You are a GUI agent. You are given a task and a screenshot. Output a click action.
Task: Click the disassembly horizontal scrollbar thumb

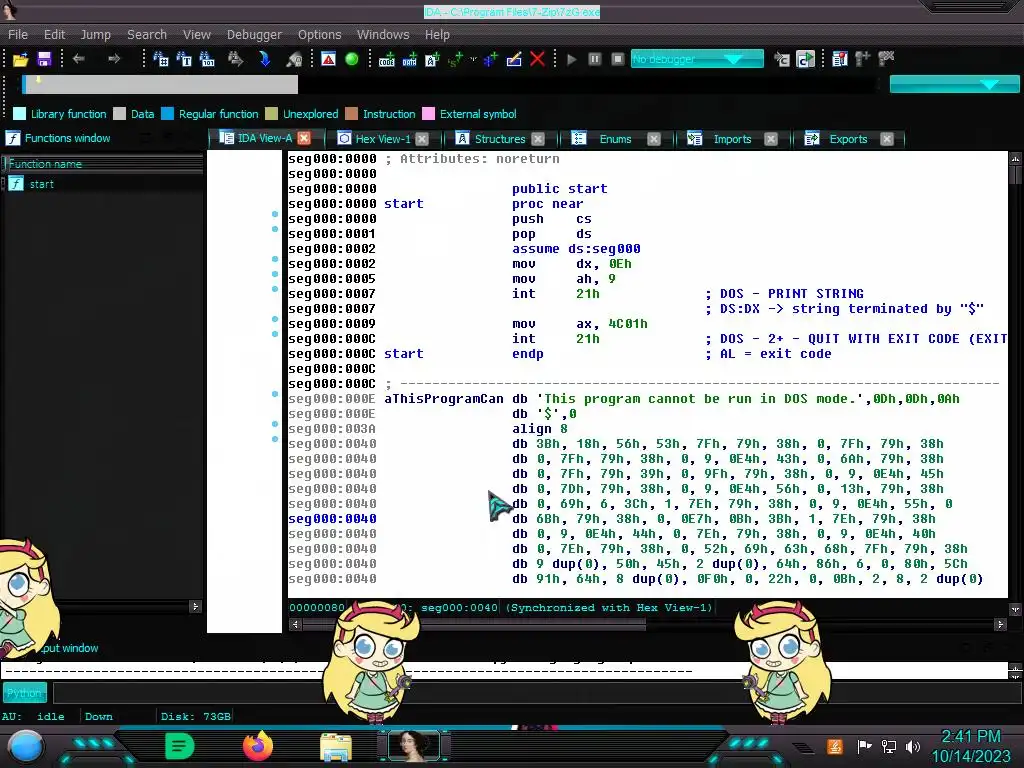click(475, 624)
